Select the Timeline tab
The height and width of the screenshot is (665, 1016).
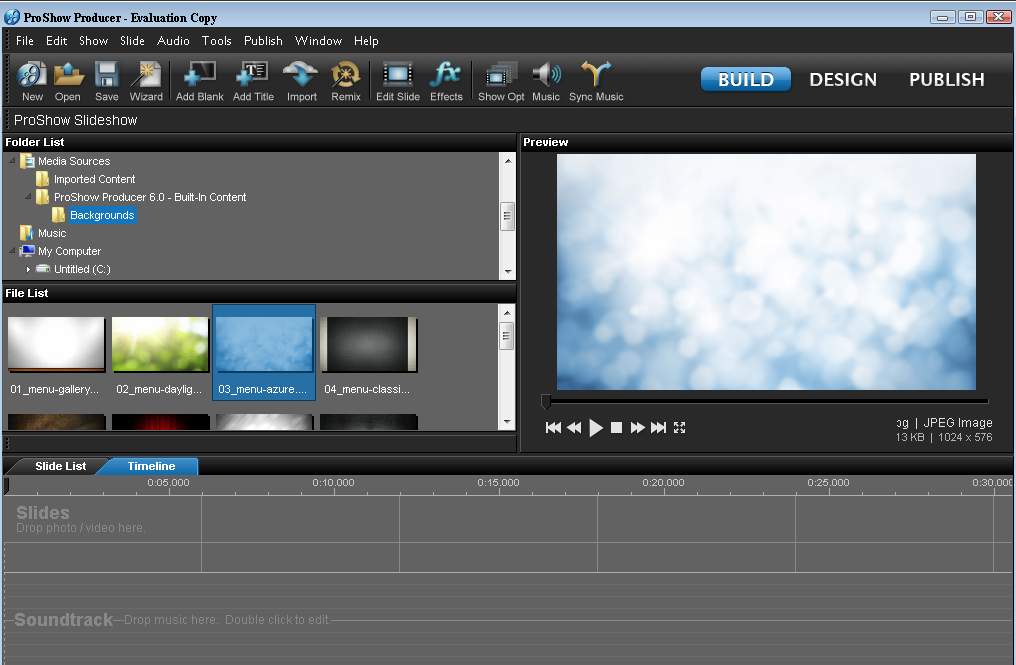click(x=151, y=466)
